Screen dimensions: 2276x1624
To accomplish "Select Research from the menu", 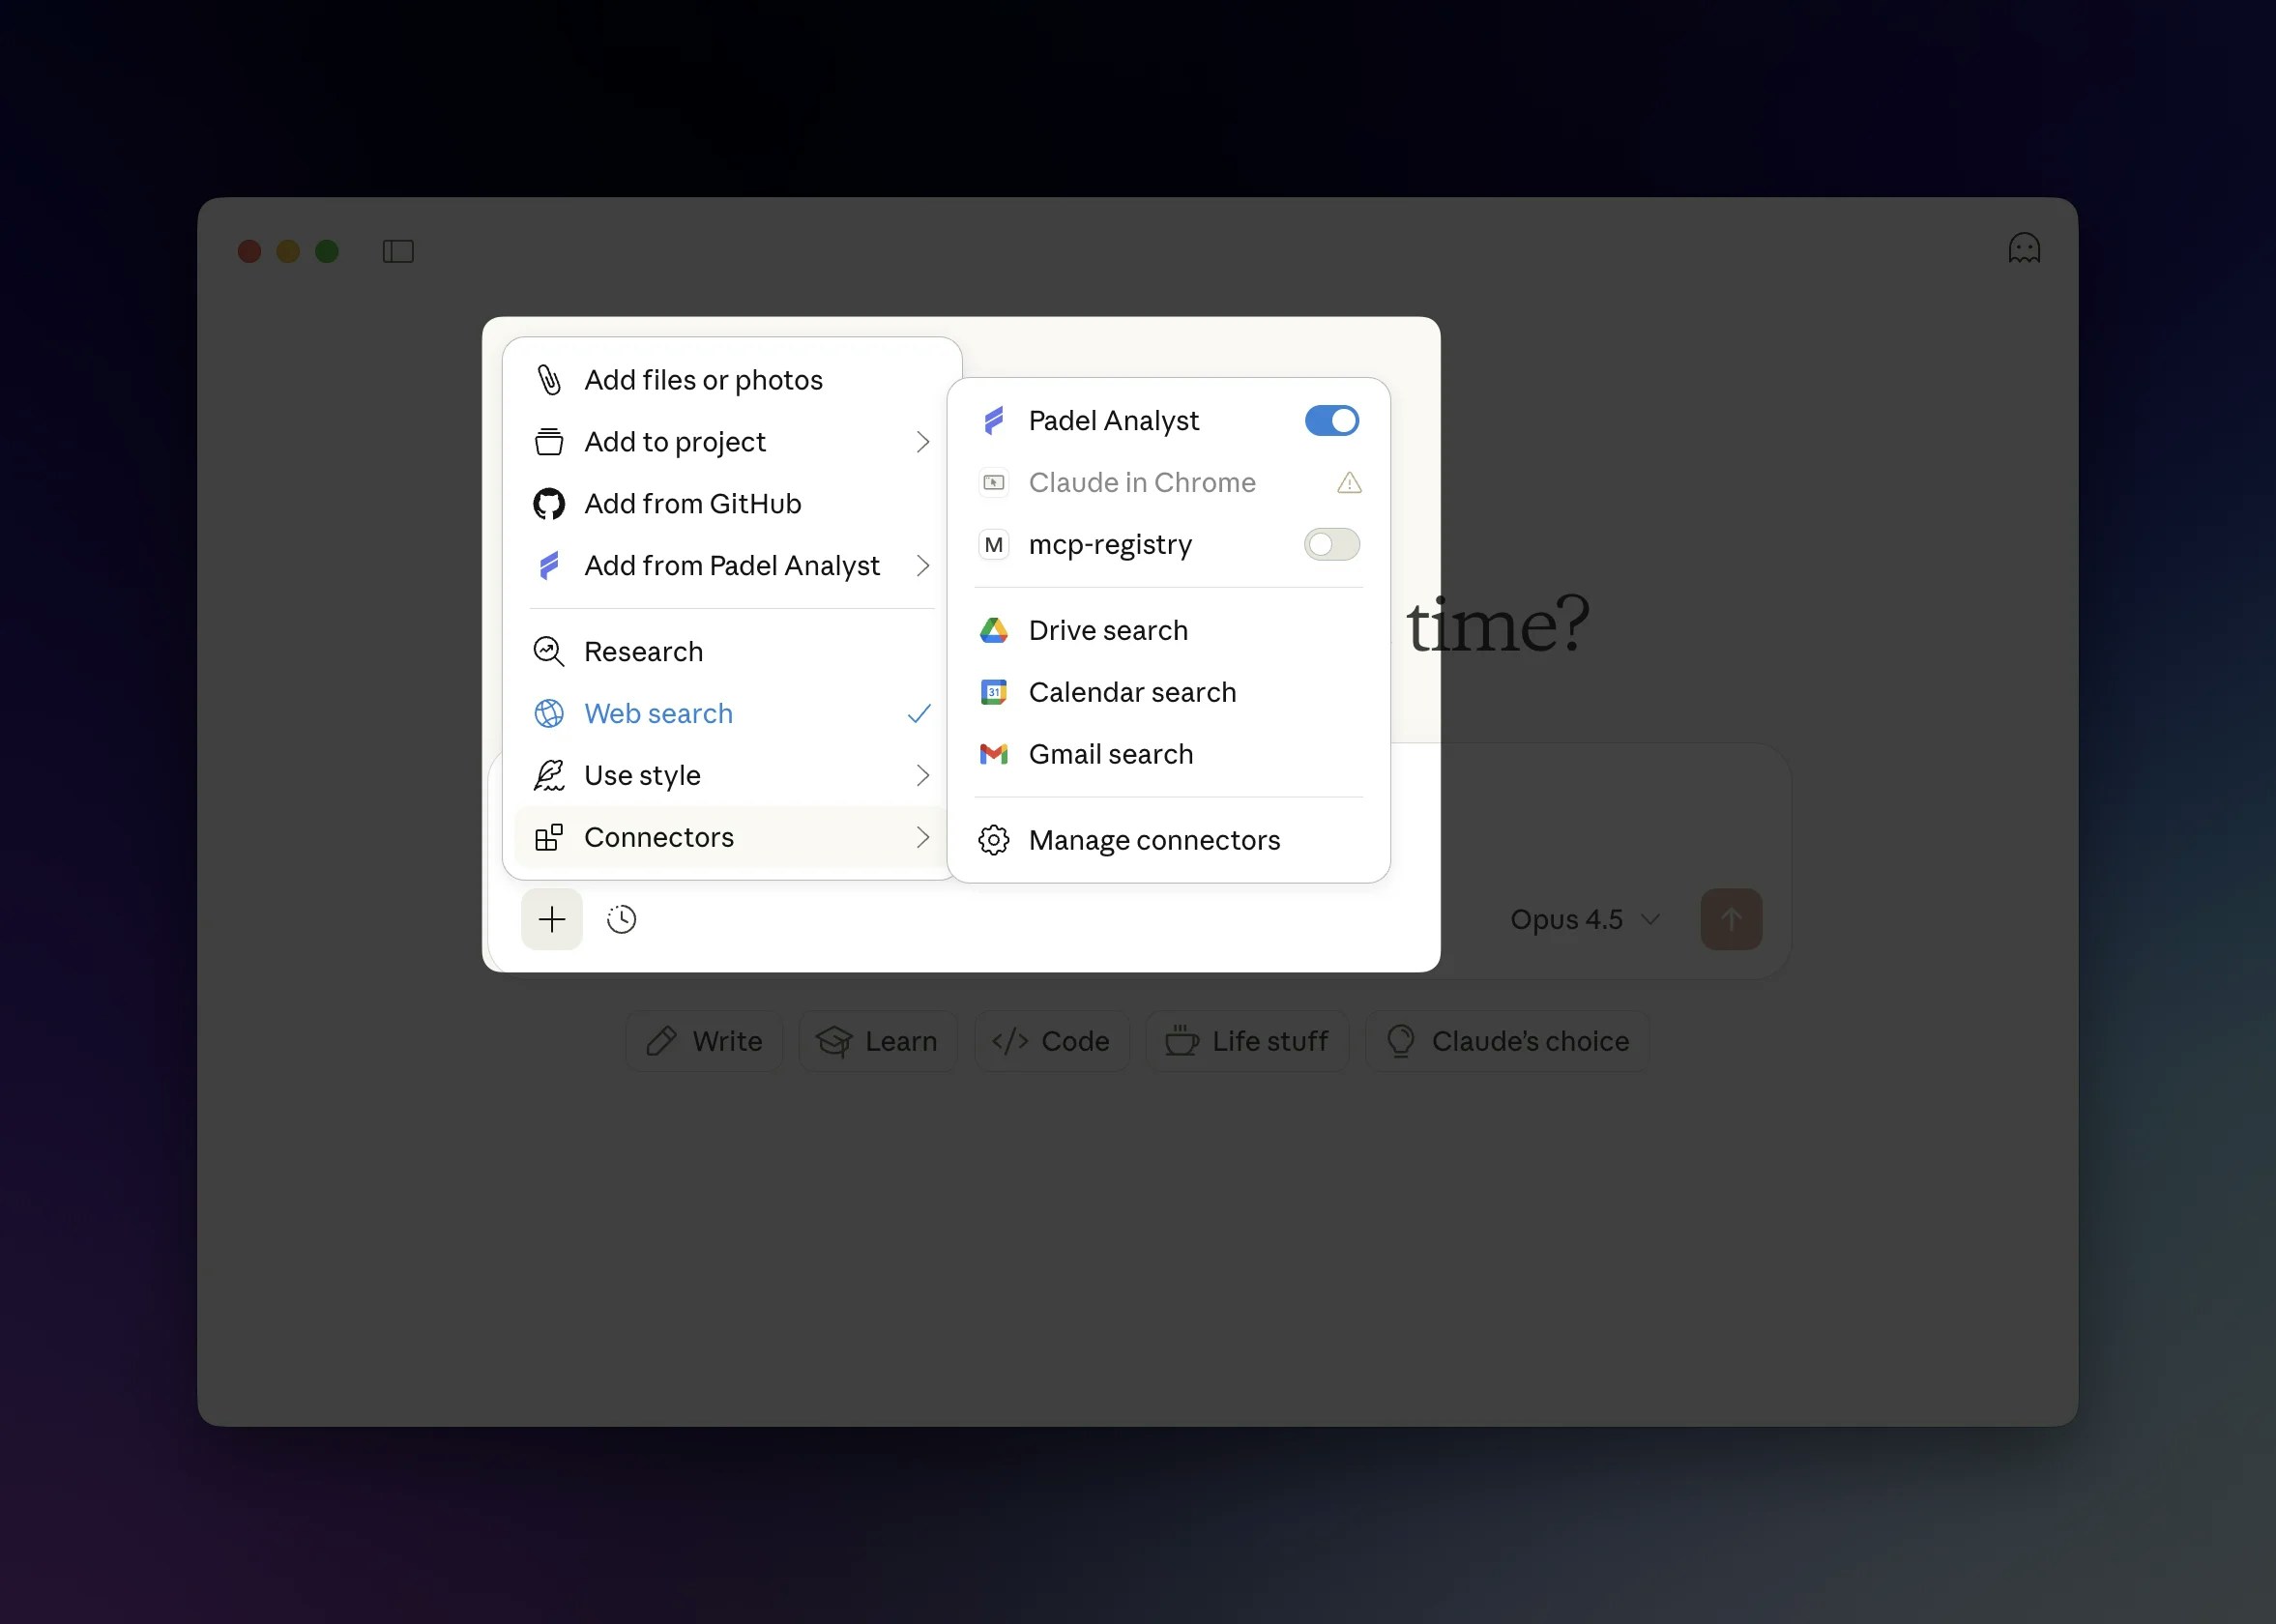I will [643, 652].
